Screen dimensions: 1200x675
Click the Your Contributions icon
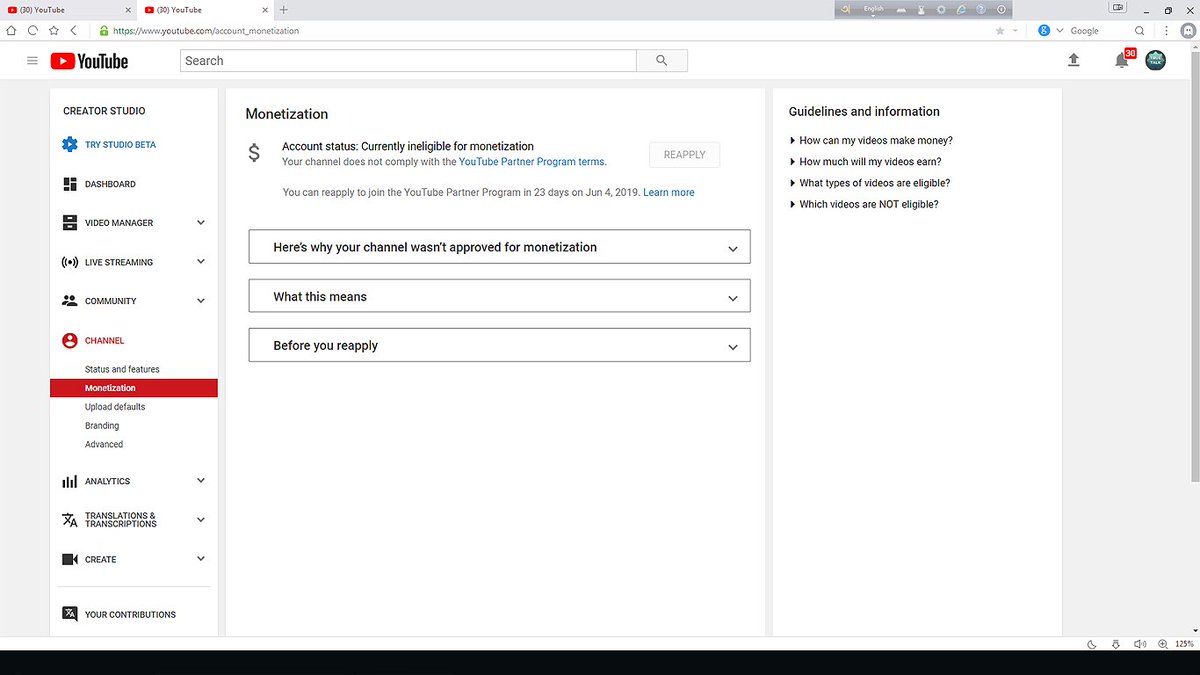coord(70,614)
